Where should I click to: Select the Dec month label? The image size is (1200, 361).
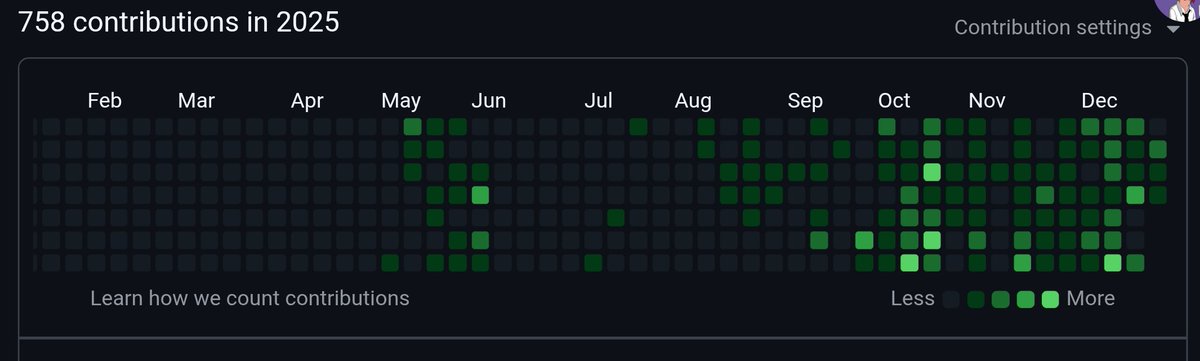1099,101
